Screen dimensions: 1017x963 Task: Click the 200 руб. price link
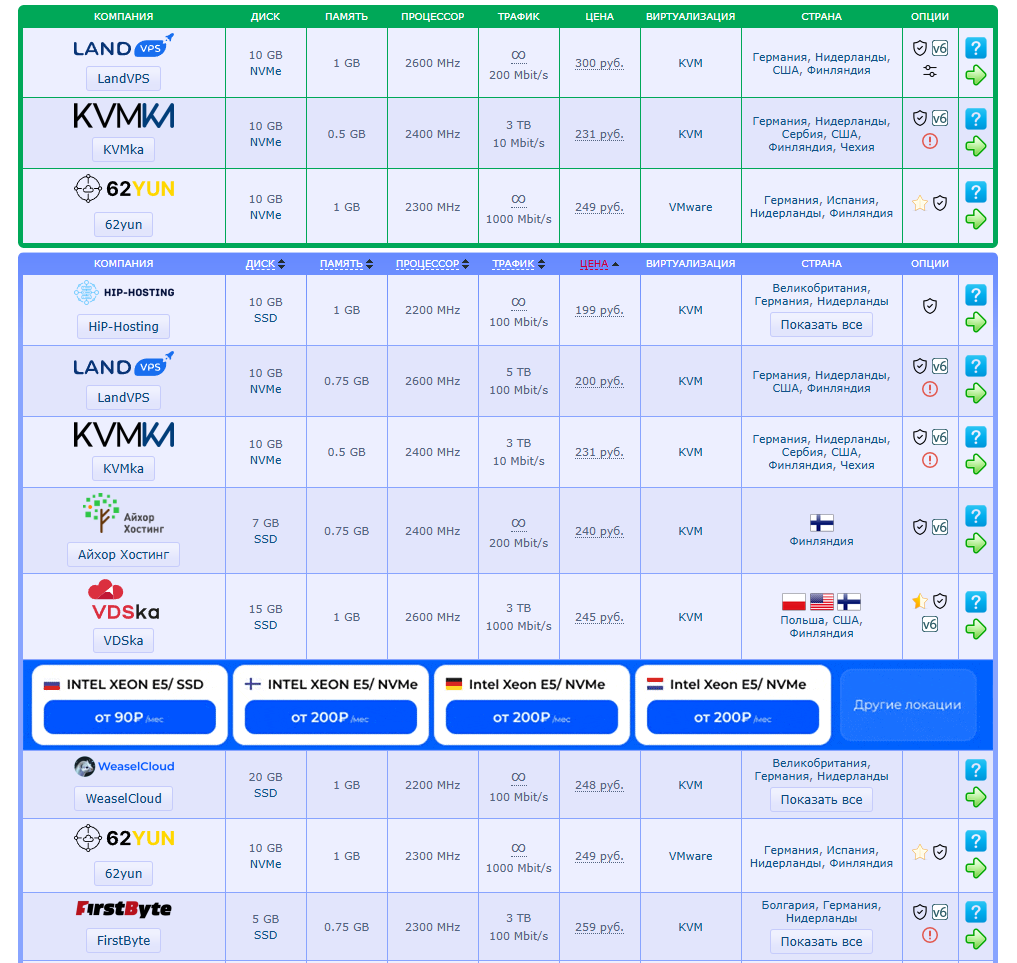[599, 381]
